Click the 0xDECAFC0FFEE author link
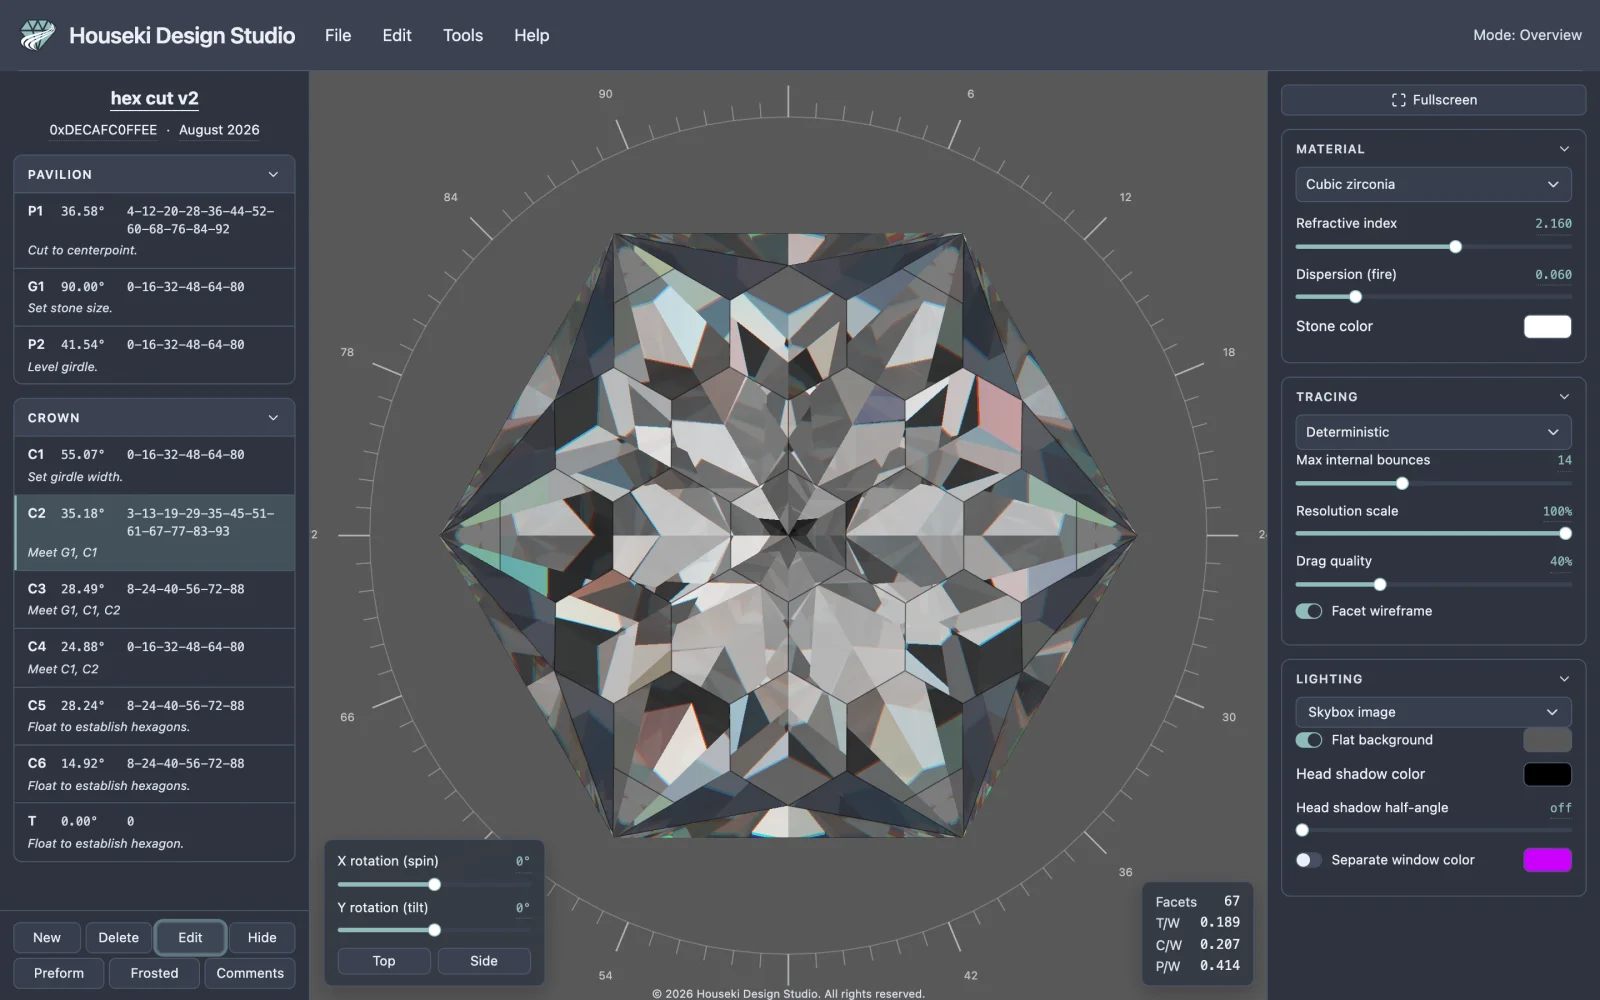1600x1000 pixels. 103,130
